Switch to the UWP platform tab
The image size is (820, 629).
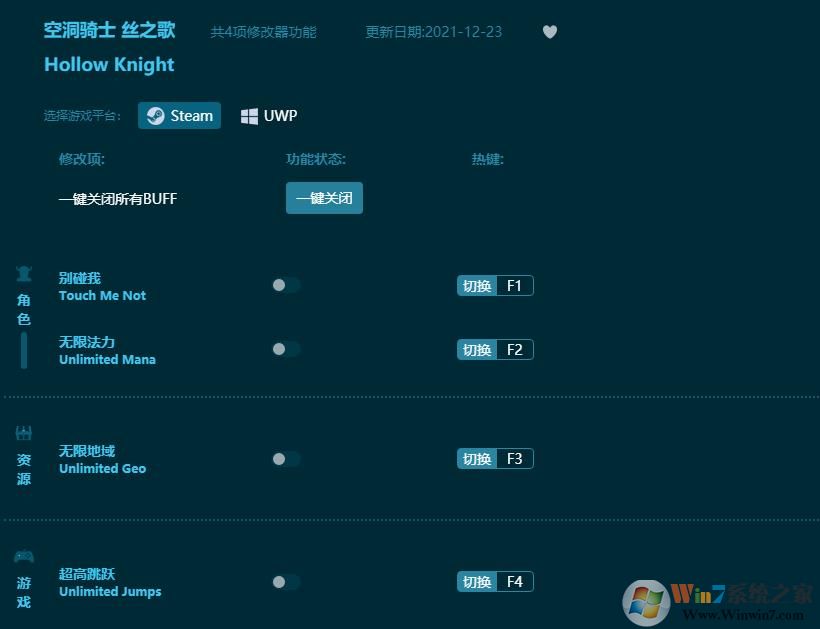click(x=268, y=115)
